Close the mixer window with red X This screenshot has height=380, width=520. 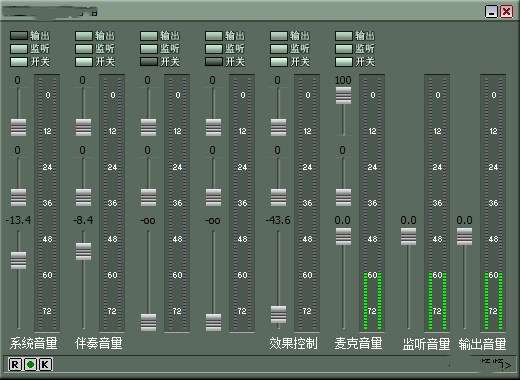click(x=506, y=12)
